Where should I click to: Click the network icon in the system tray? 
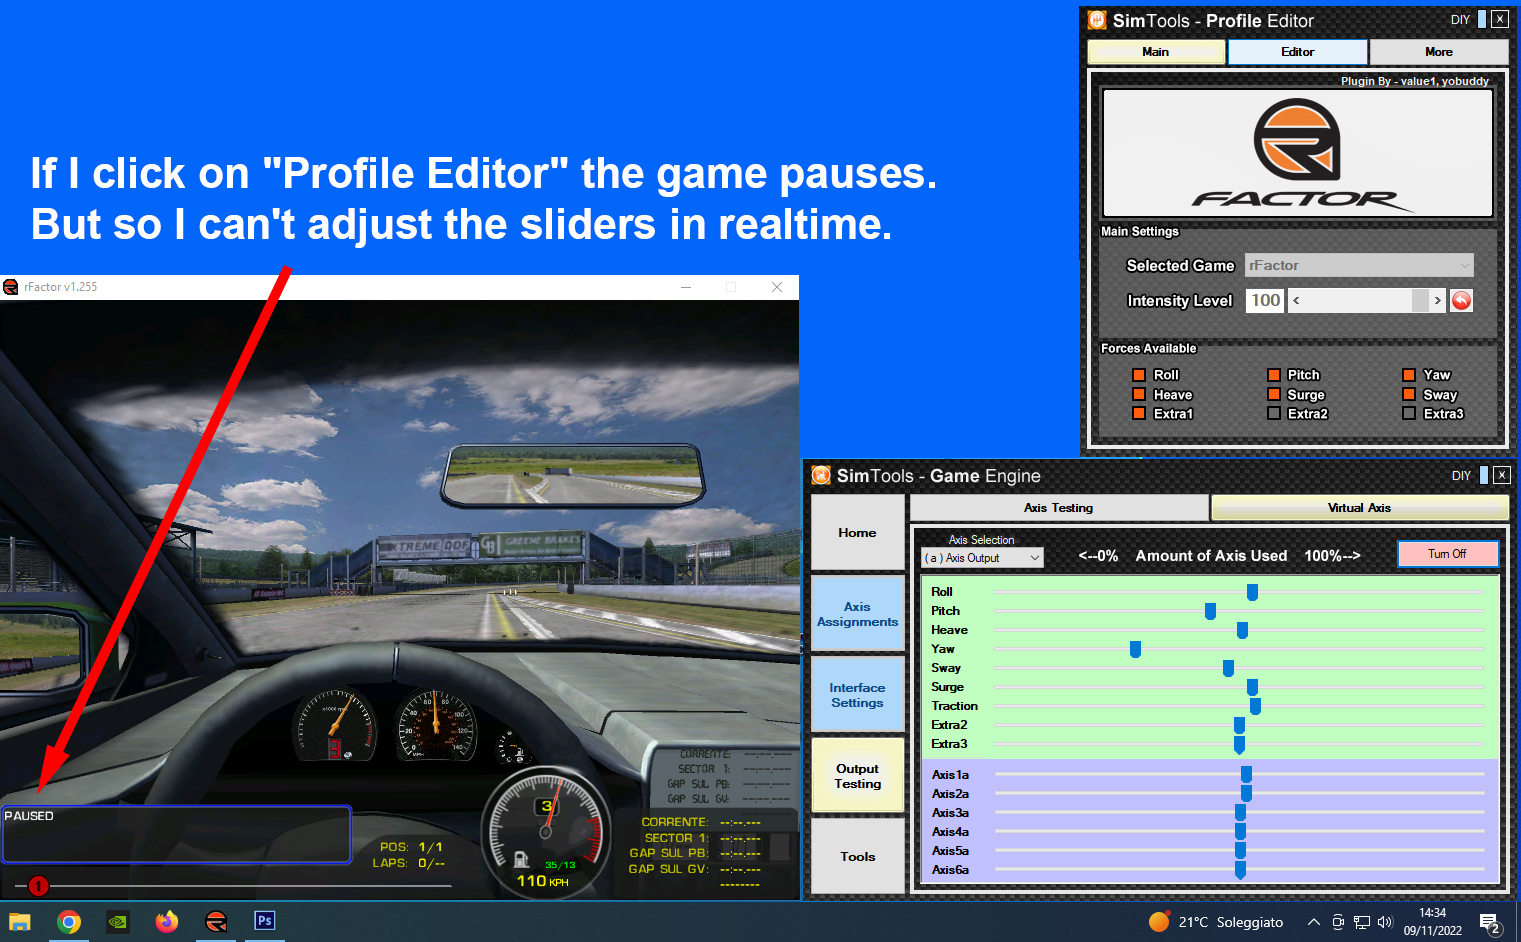1362,922
